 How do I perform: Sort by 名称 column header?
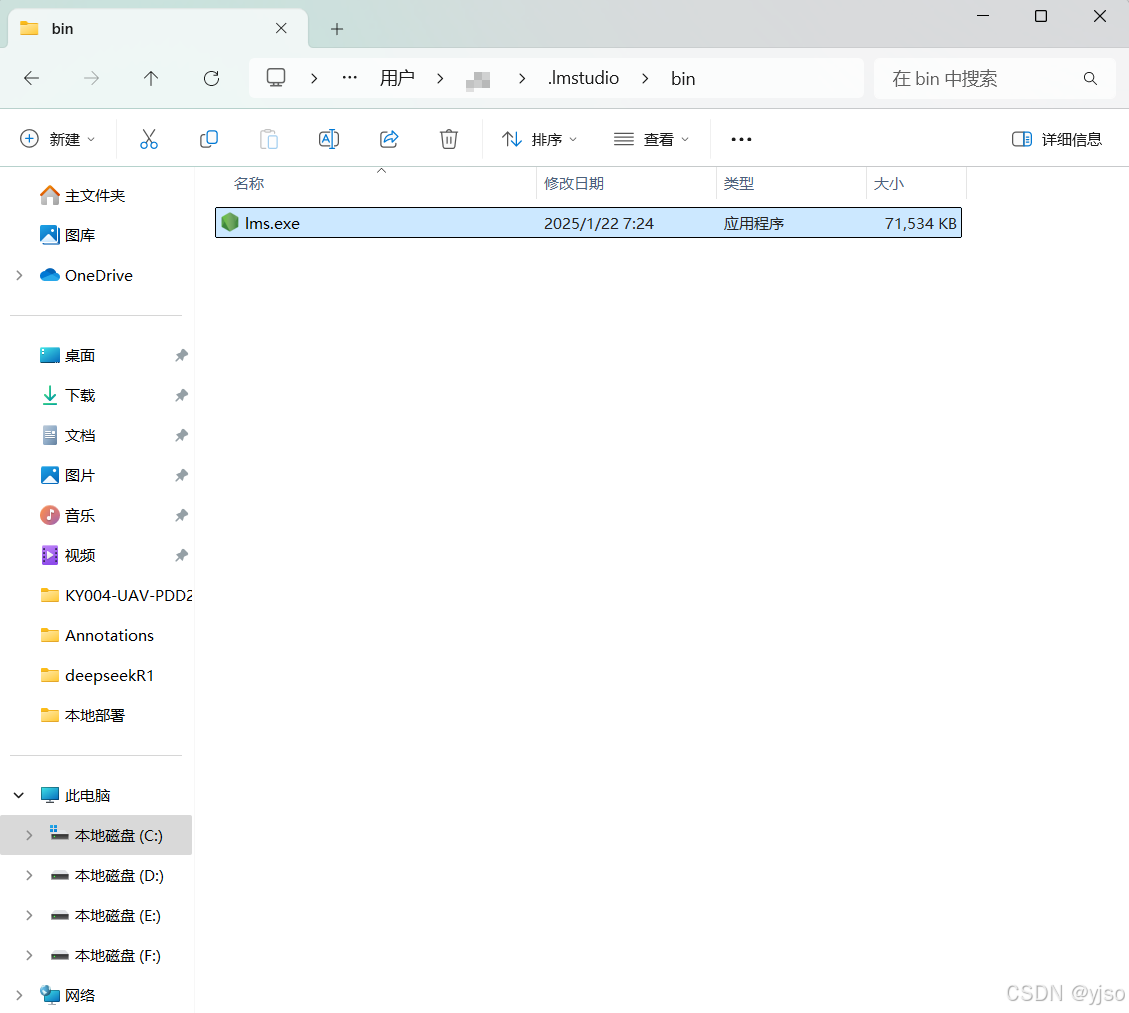point(249,184)
